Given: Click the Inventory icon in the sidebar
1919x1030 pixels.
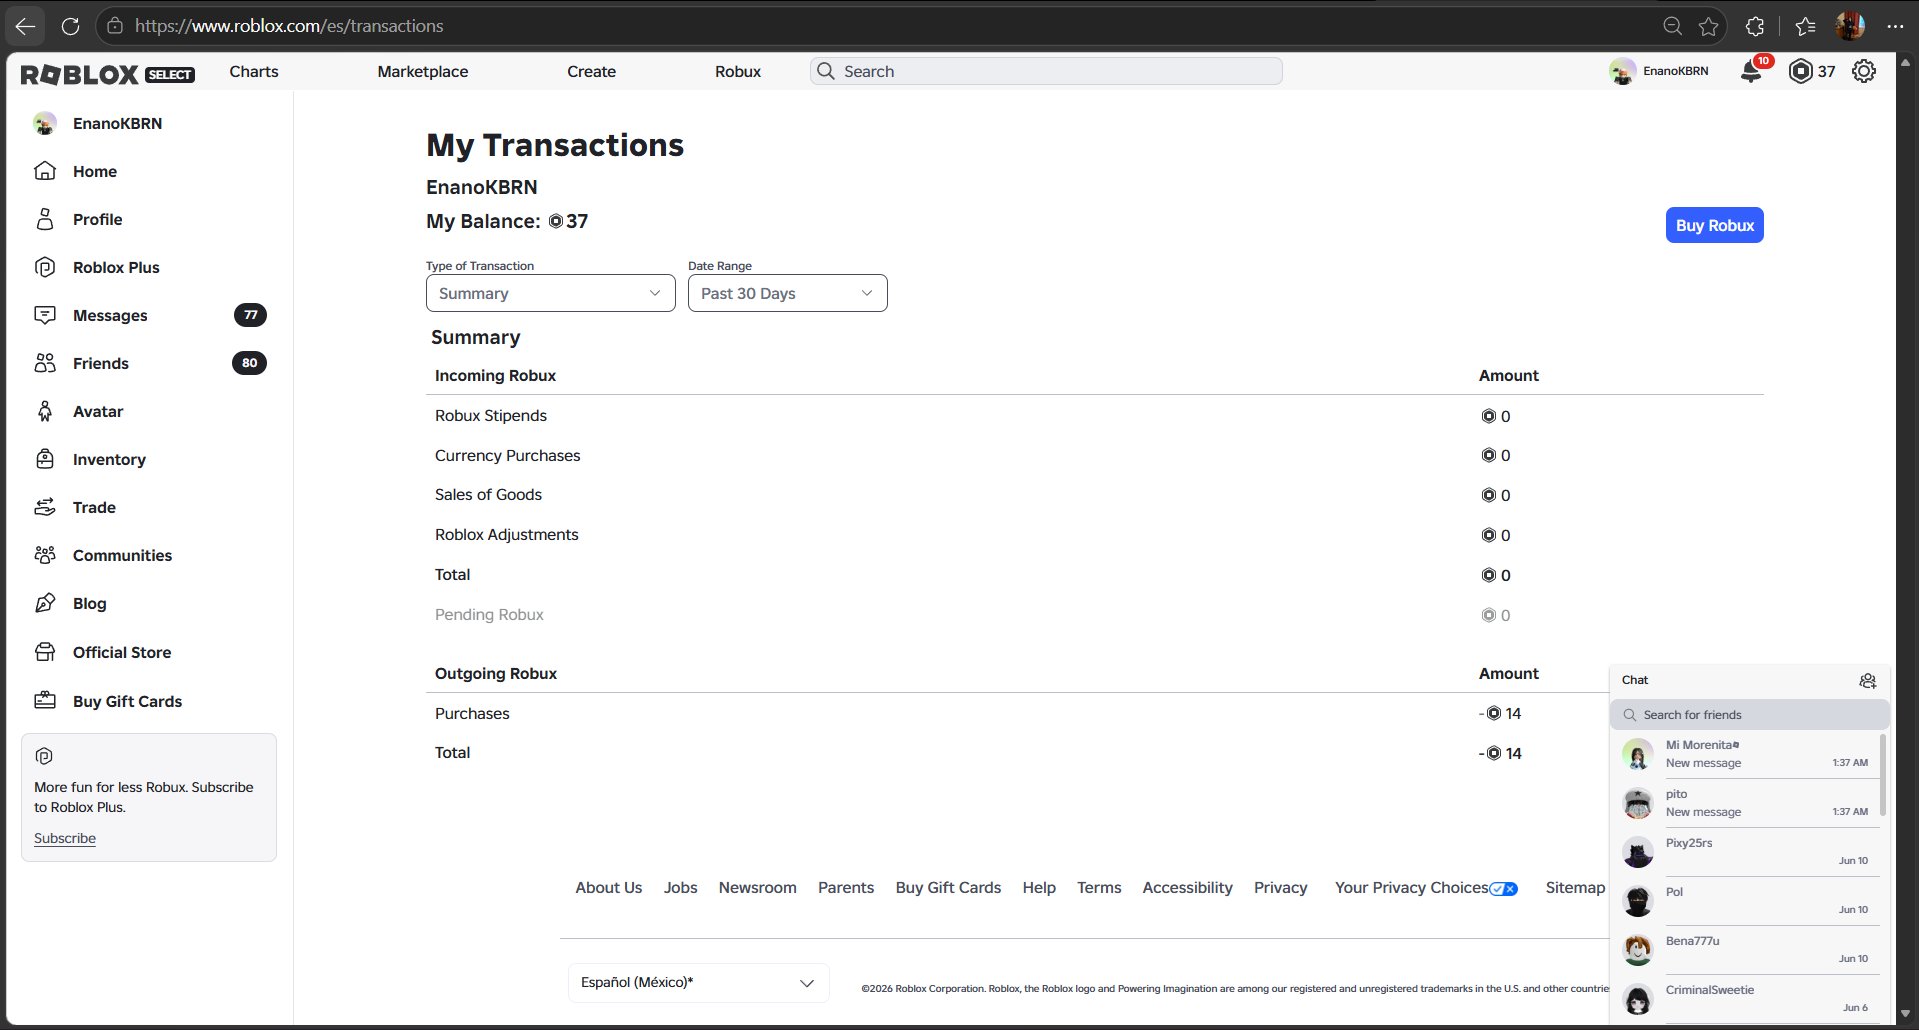Looking at the screenshot, I should (45, 459).
